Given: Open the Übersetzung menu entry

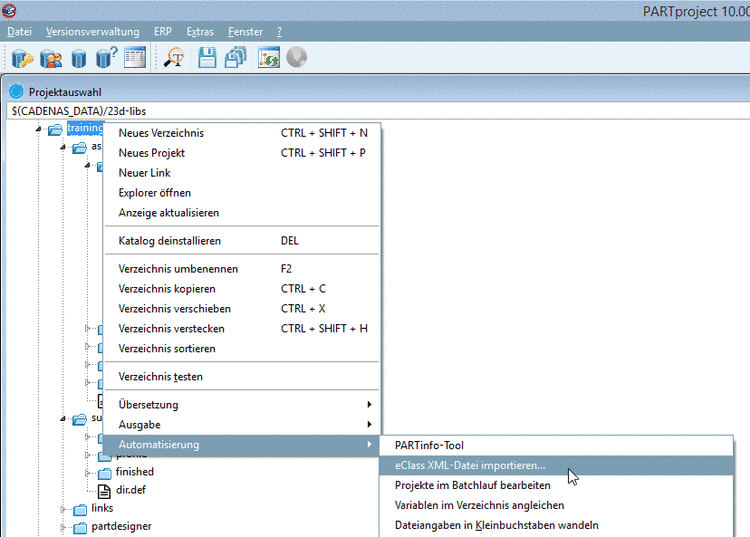Looking at the screenshot, I should (x=242, y=405).
